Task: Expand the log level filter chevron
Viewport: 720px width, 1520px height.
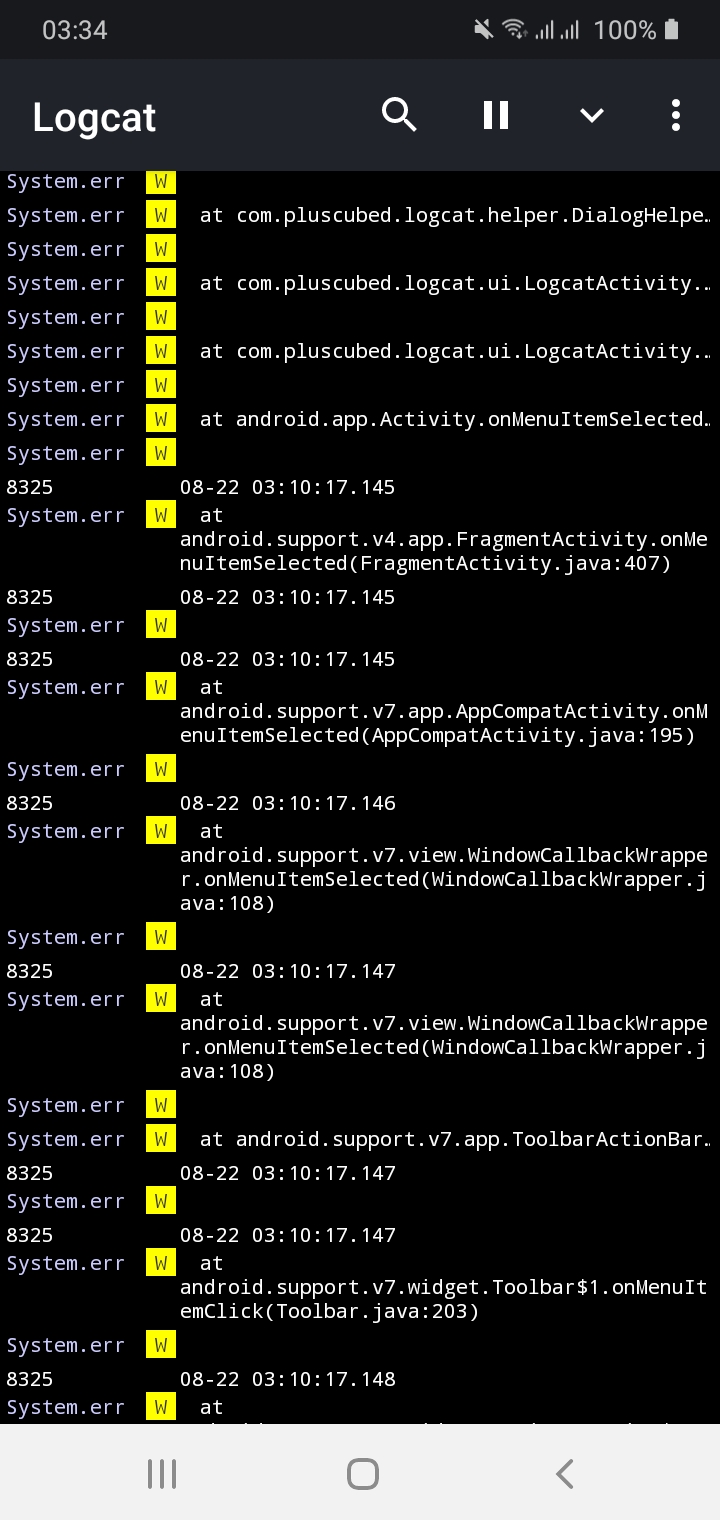Action: click(x=591, y=115)
